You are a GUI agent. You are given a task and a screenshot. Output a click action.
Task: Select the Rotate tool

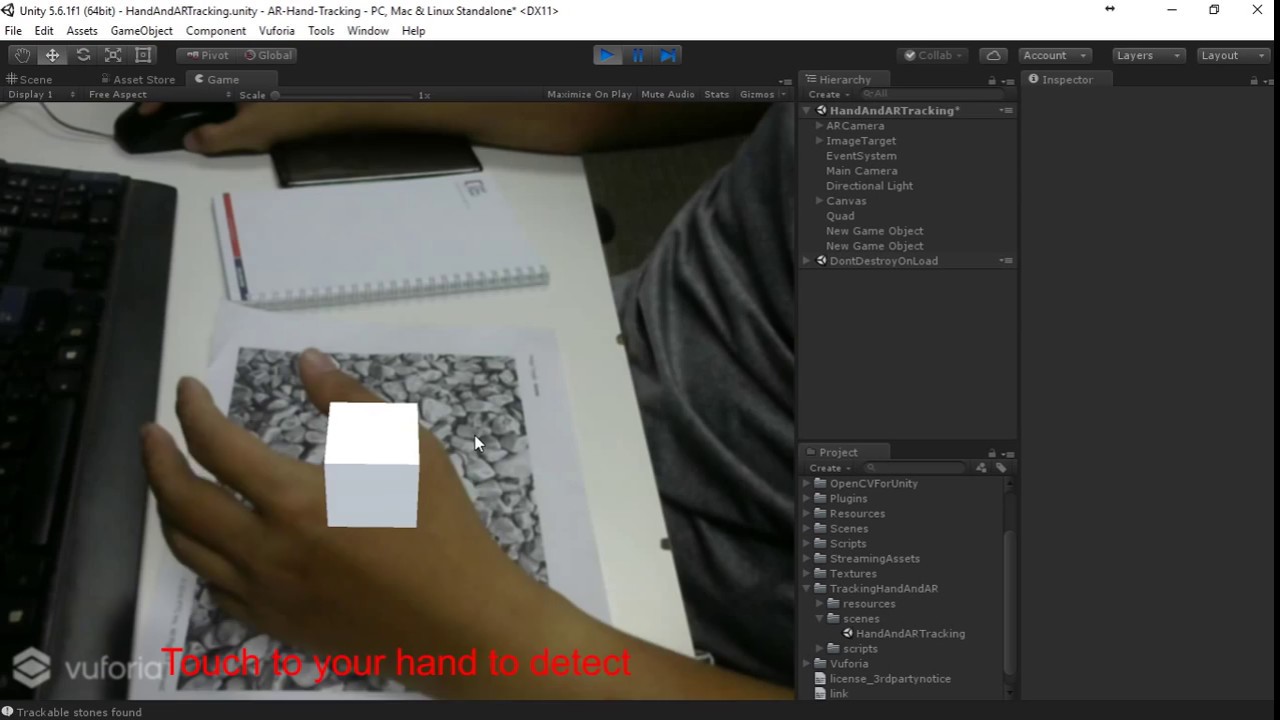pos(83,55)
